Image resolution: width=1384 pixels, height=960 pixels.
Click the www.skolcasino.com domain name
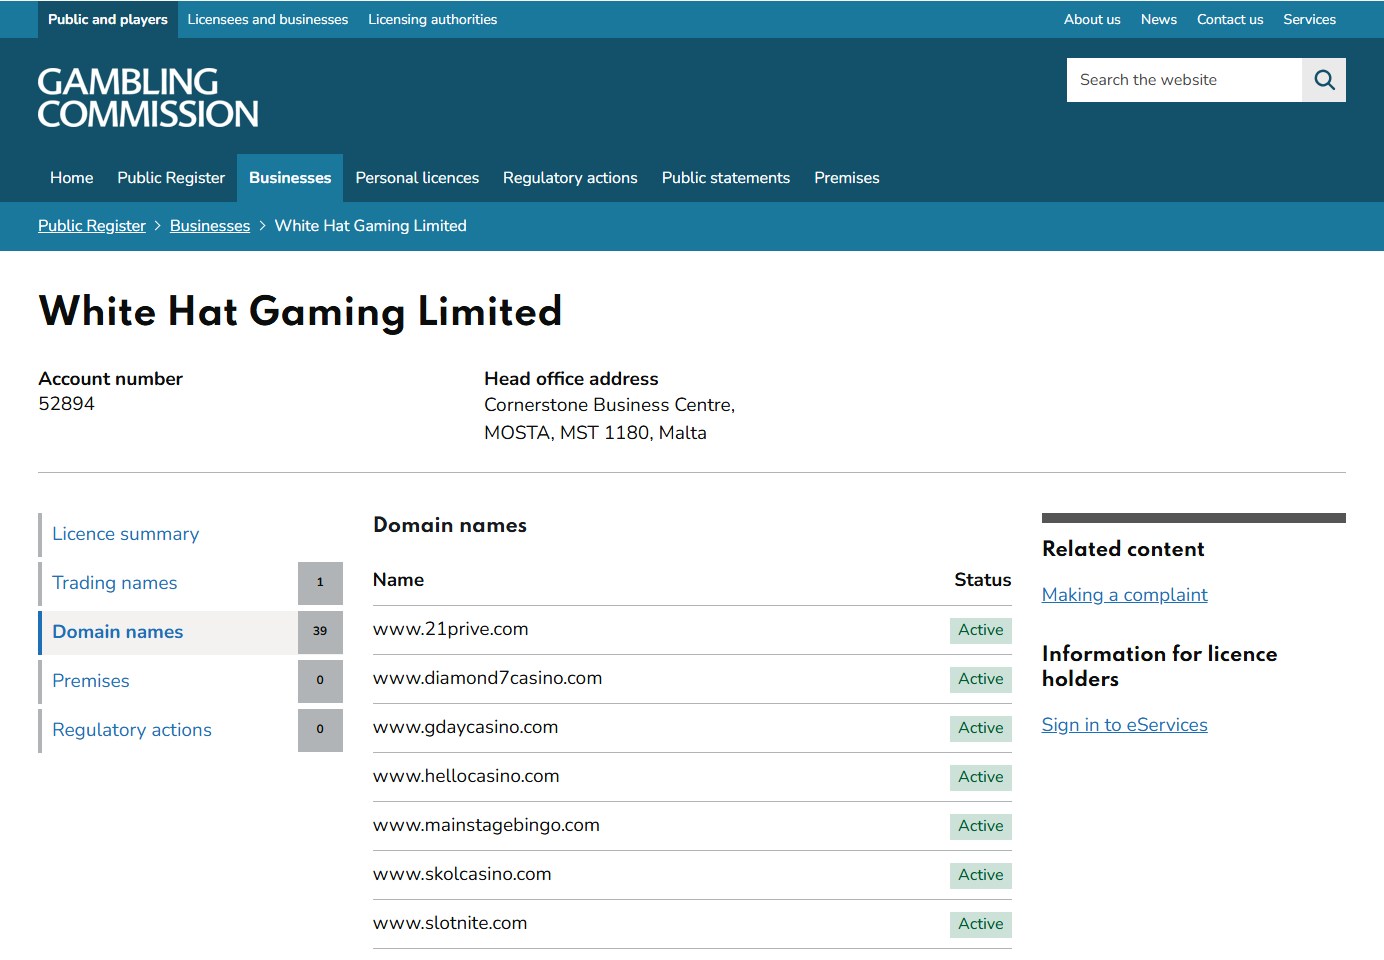[x=462, y=874]
